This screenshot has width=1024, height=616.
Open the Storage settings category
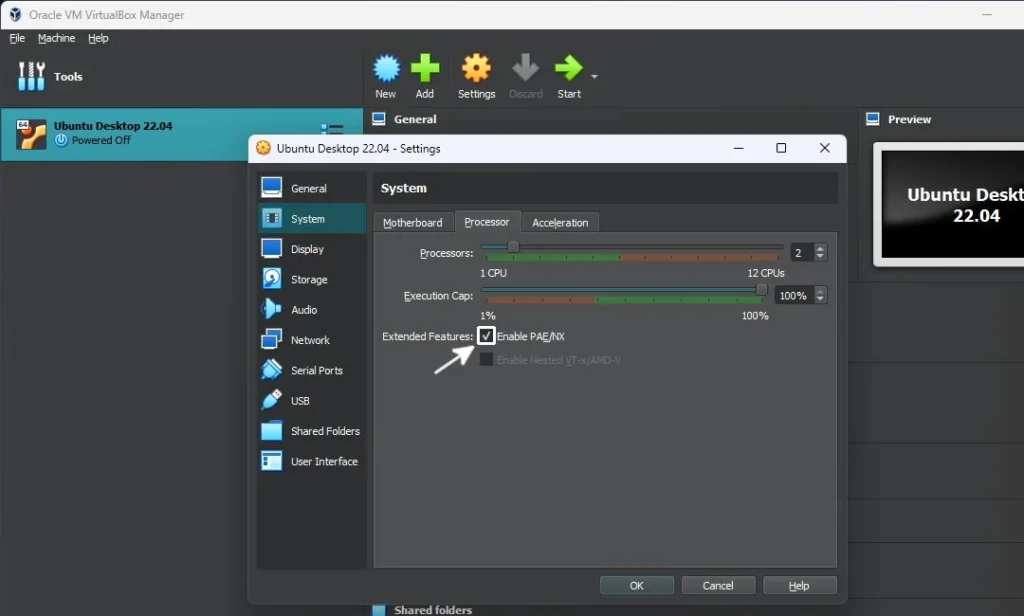(x=312, y=279)
